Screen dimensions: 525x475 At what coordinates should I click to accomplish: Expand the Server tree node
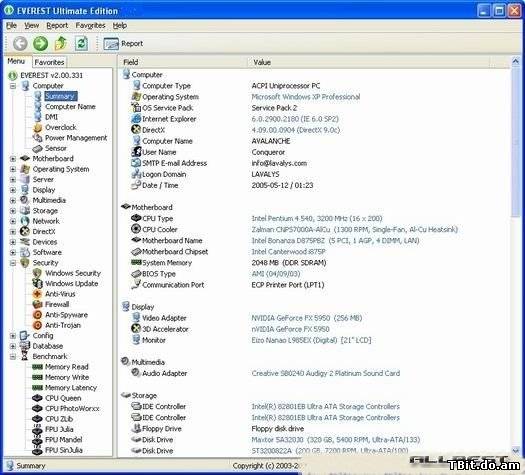pos(13,179)
